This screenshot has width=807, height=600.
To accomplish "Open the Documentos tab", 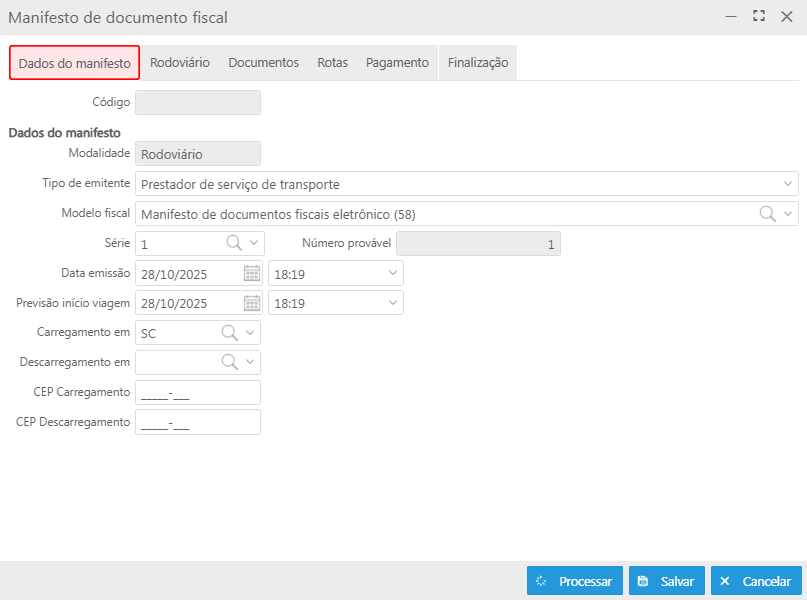I will [x=263, y=62].
